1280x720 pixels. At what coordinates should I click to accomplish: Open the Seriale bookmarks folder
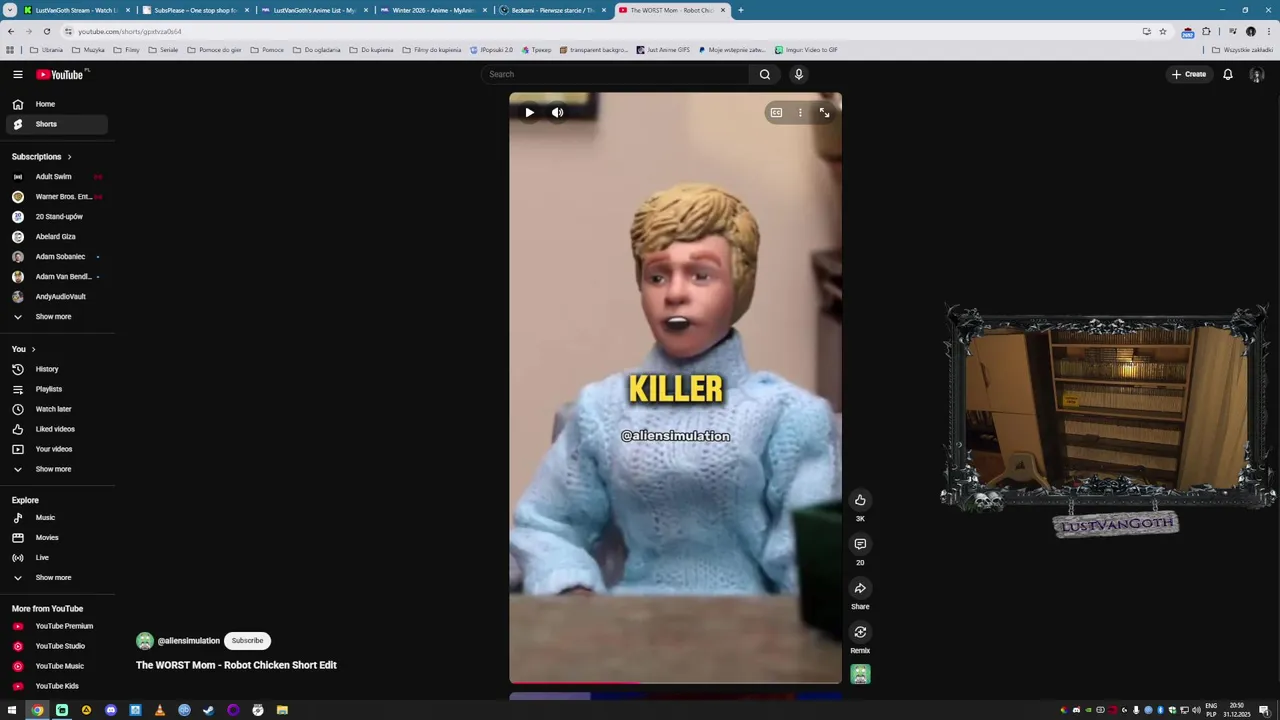(163, 50)
